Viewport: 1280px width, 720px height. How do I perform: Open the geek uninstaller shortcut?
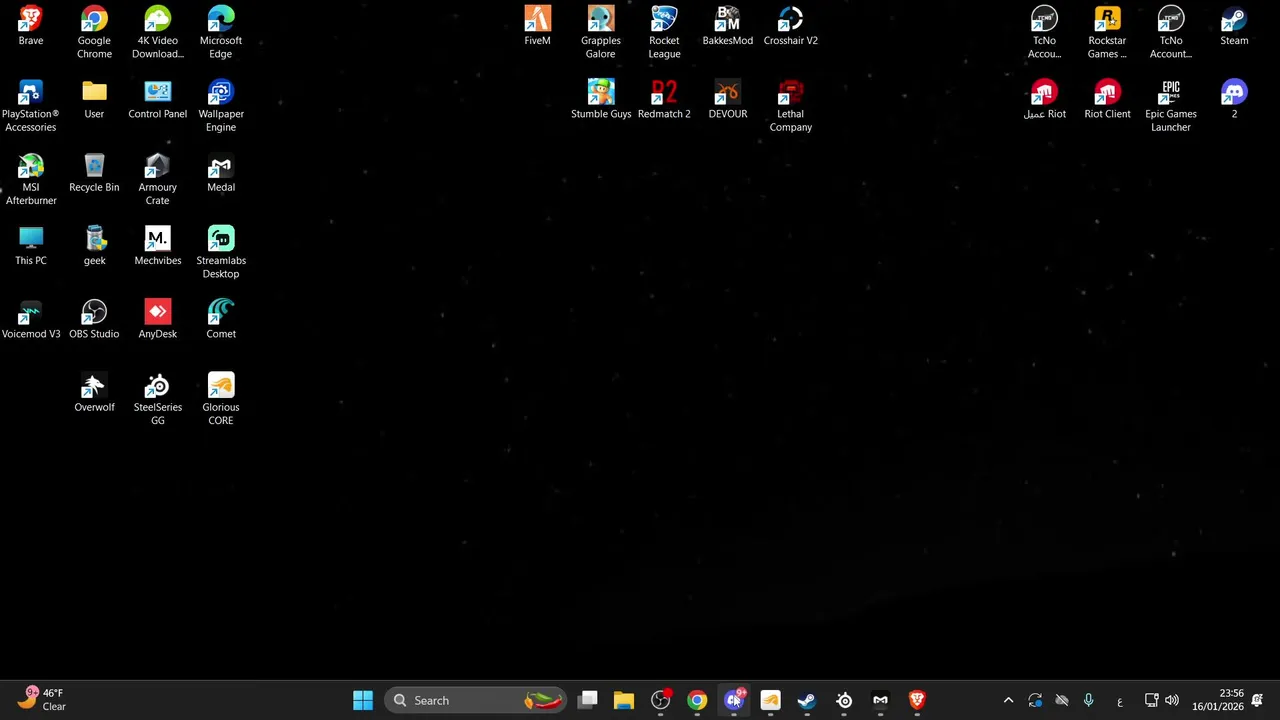94,246
